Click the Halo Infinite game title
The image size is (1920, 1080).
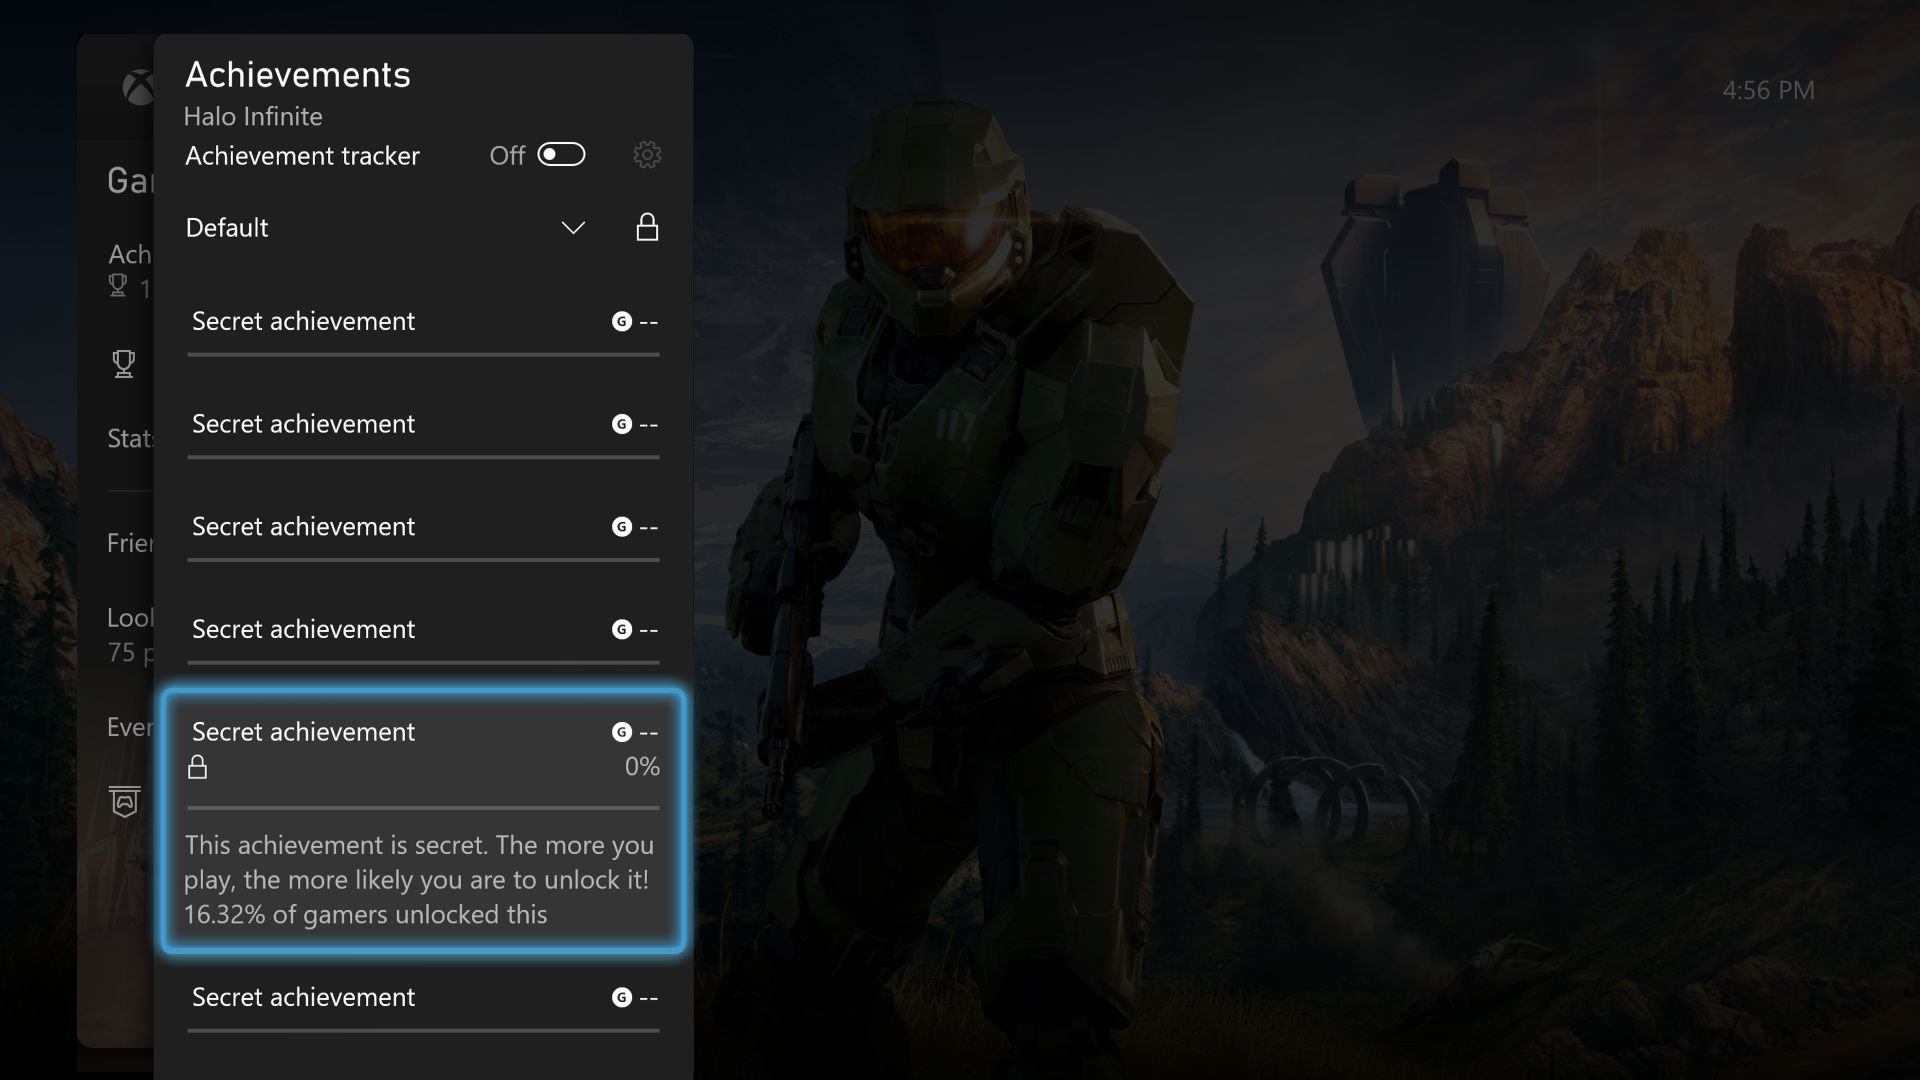(252, 116)
